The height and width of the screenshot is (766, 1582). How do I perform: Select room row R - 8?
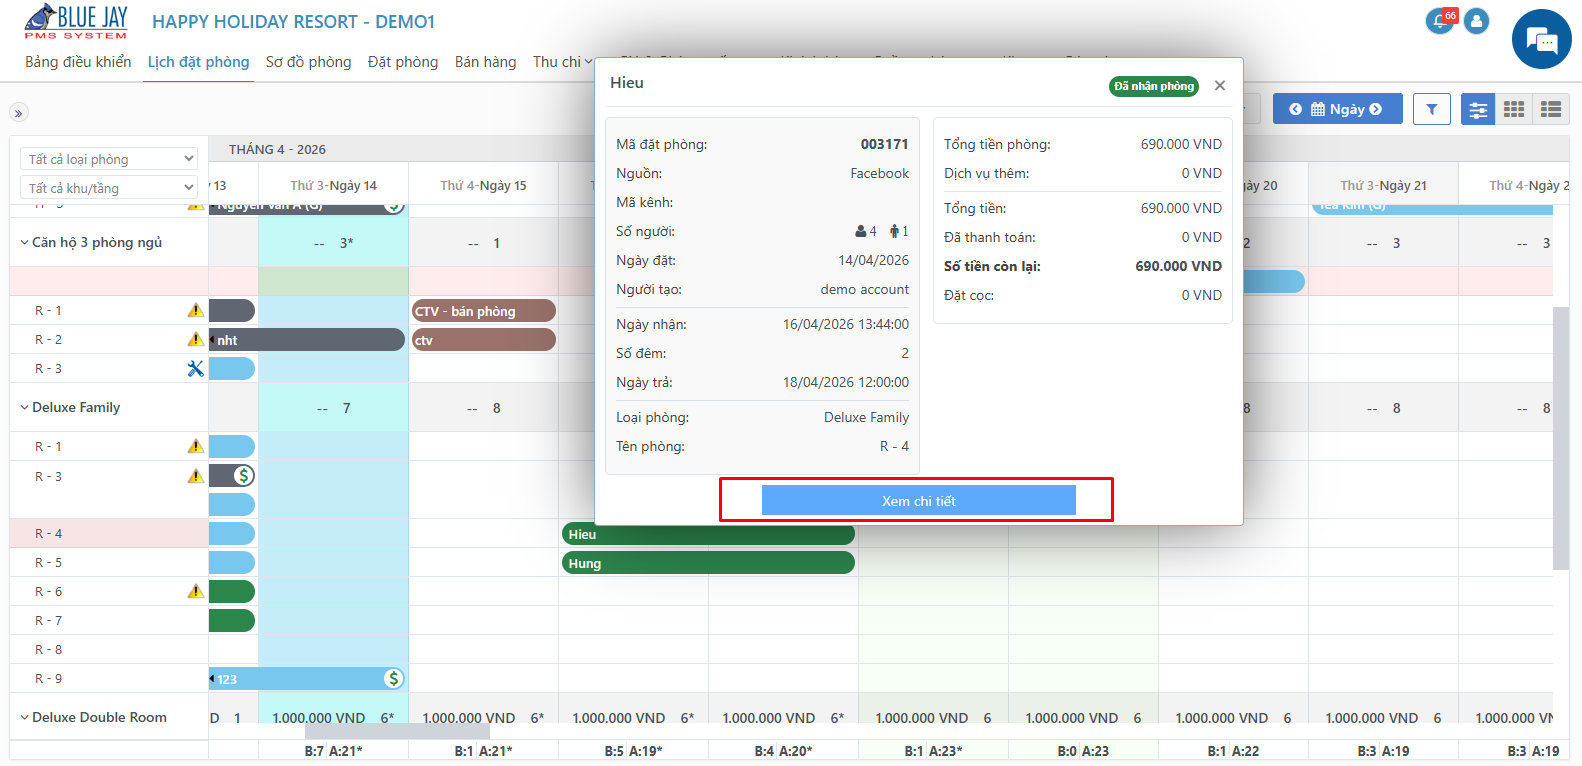click(108, 649)
